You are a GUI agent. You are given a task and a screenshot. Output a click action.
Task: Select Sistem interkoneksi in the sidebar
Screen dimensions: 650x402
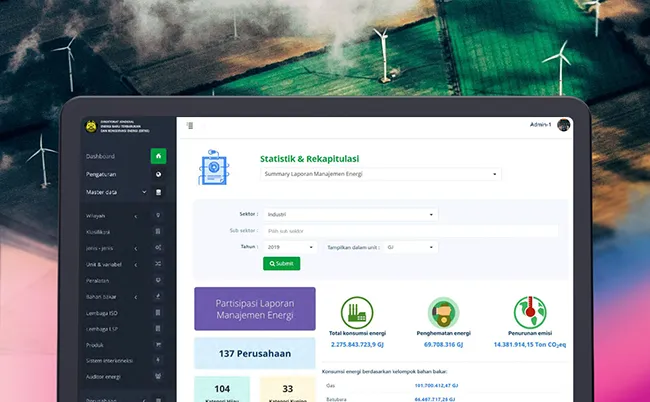[108, 360]
